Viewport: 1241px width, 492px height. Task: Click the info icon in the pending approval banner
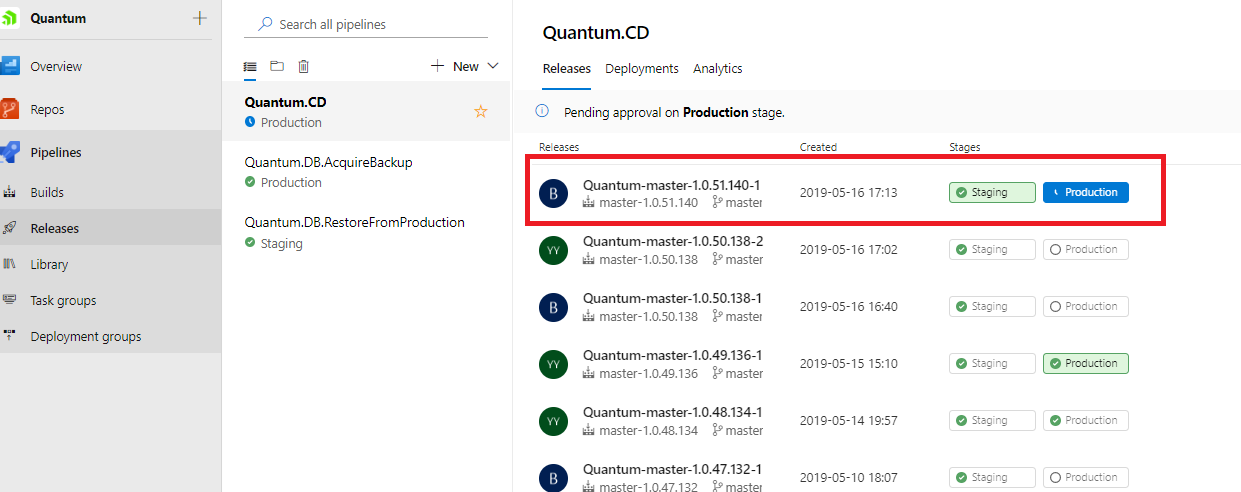(542, 112)
